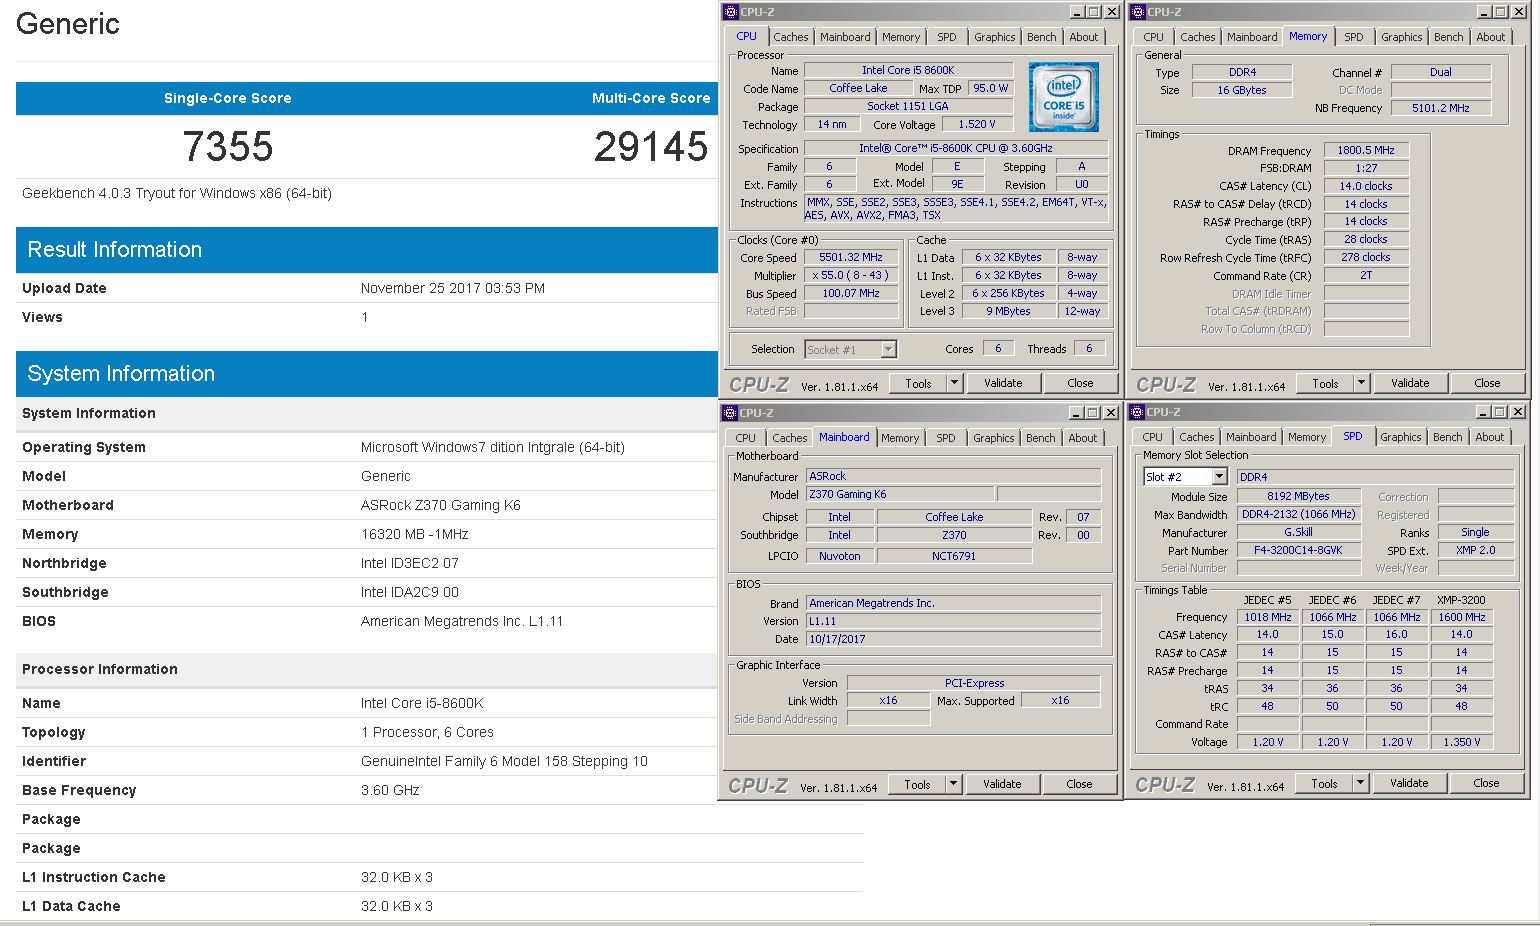Click part number F4-3200C14-8GVK field
Viewport: 1540px width, 926px height.
click(1298, 550)
